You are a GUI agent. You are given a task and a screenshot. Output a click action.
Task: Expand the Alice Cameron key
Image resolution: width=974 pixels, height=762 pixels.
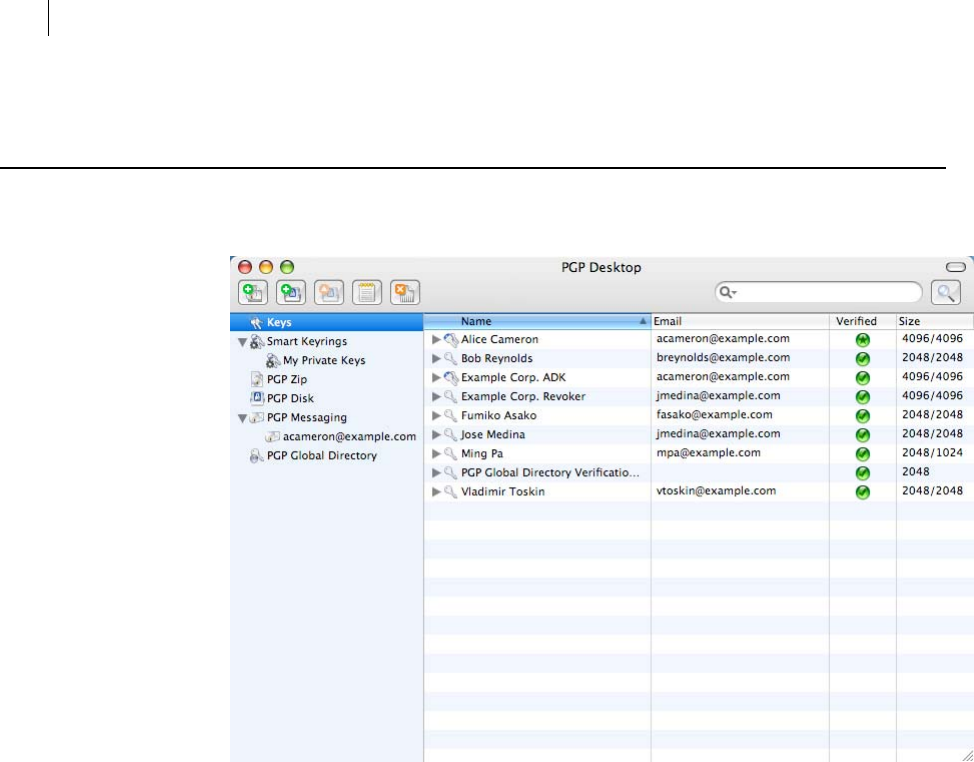coord(436,340)
